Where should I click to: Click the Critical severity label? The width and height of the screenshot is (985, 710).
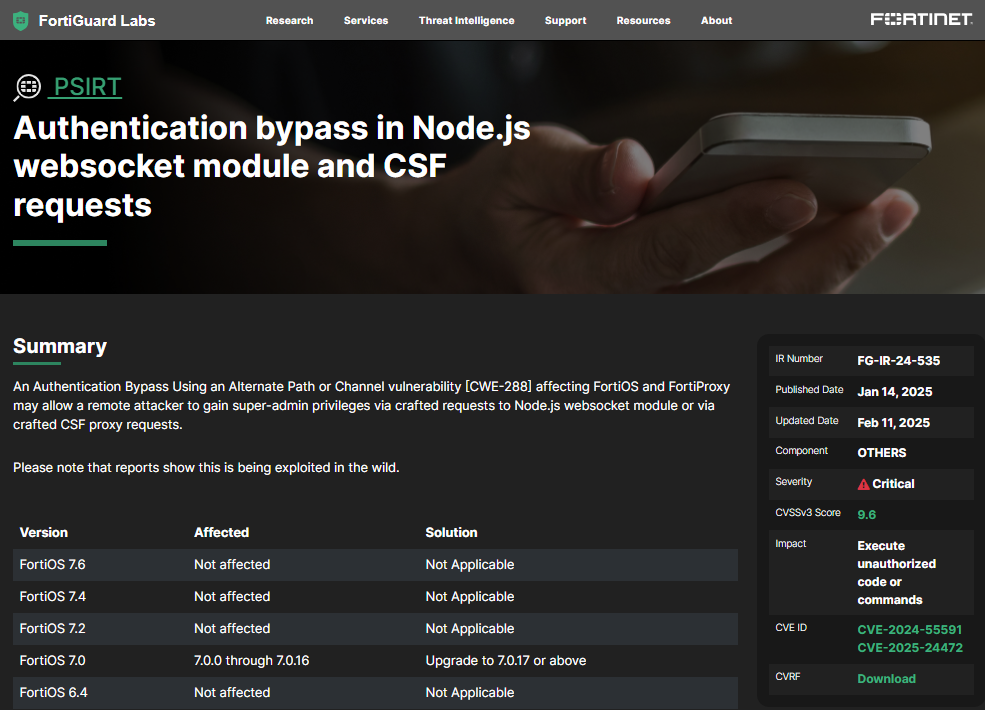893,484
